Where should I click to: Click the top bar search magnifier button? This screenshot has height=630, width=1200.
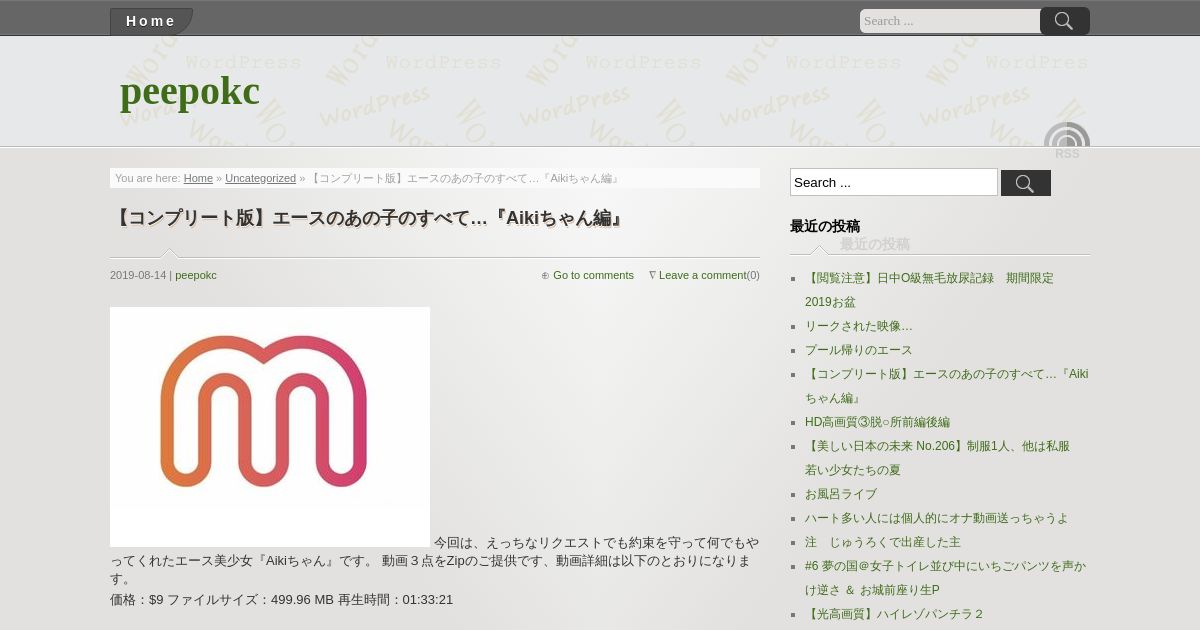(1064, 21)
